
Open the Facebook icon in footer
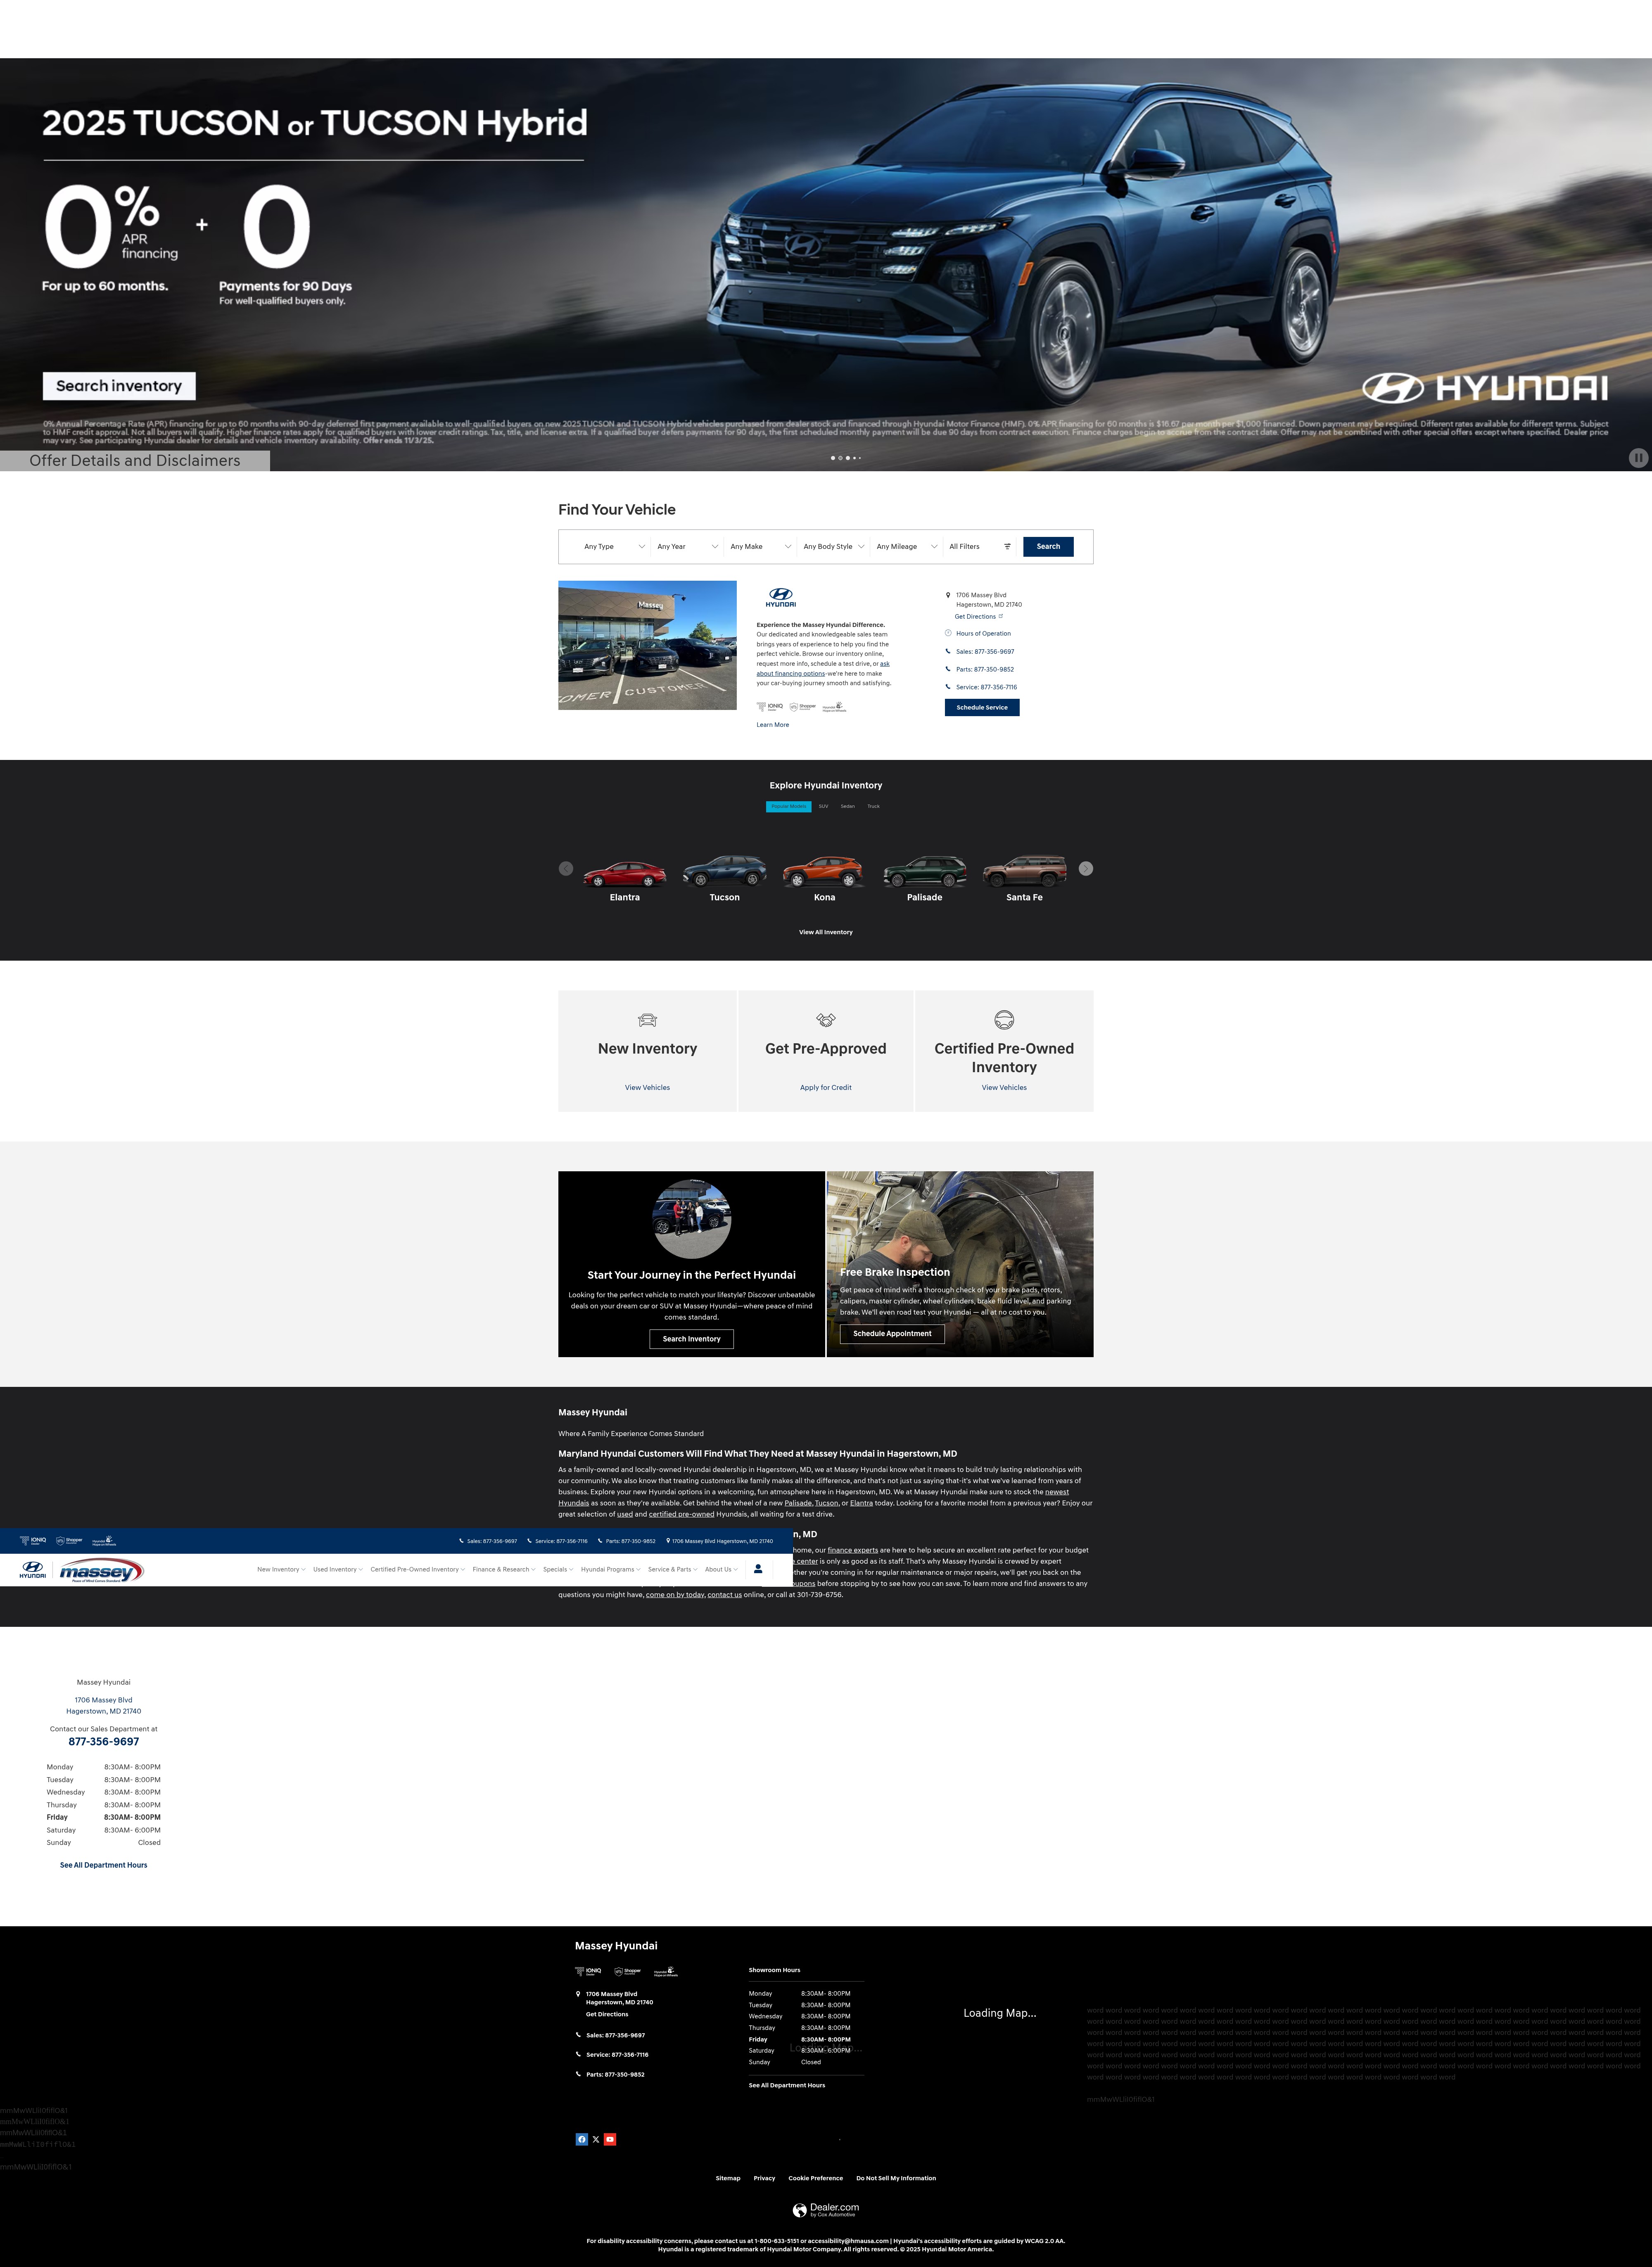582,2140
